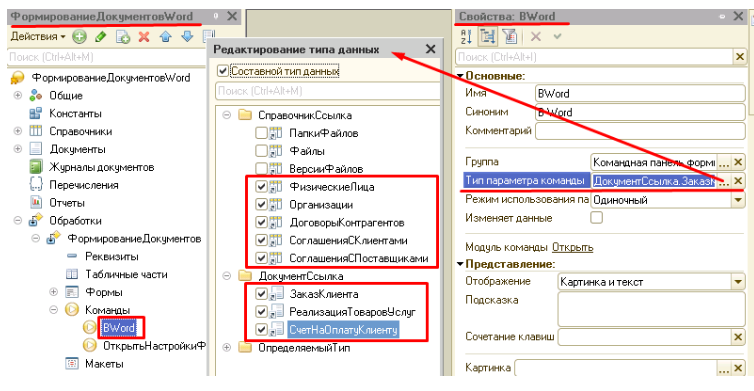The image size is (754, 391).
Task: Select the ВWord command in the tree
Action: (119, 328)
